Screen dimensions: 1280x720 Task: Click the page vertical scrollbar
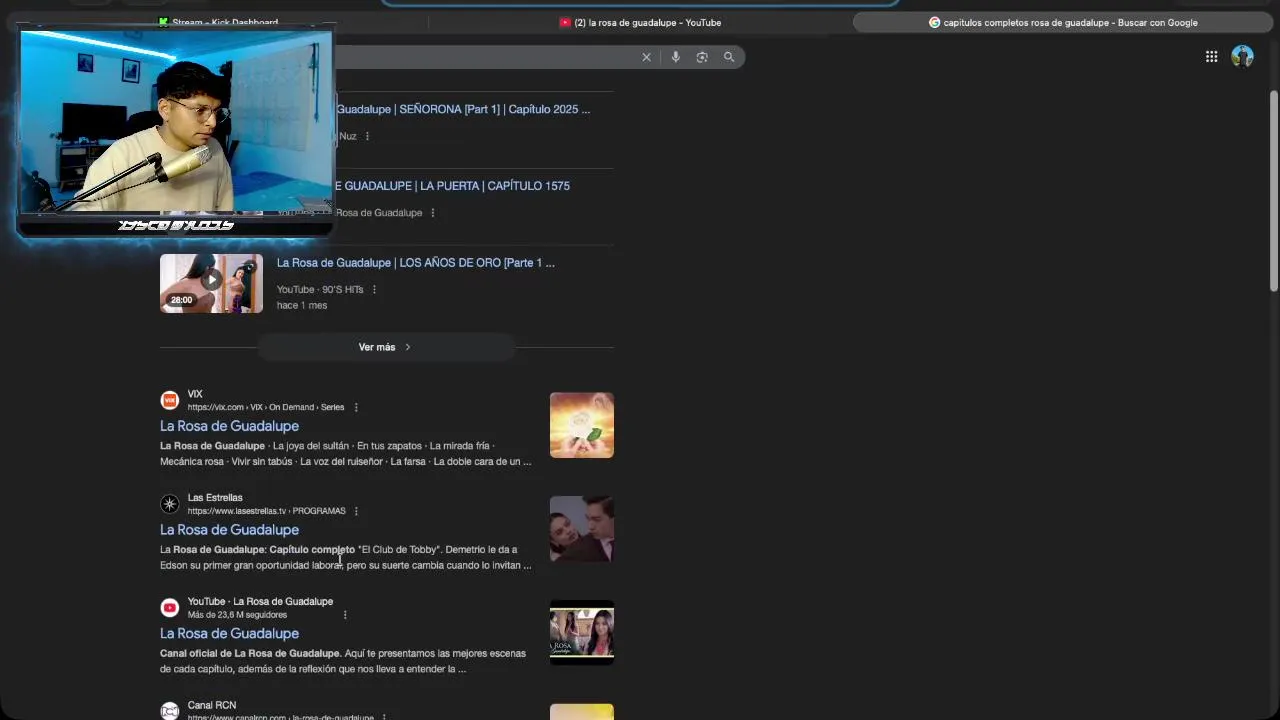coord(1273,190)
